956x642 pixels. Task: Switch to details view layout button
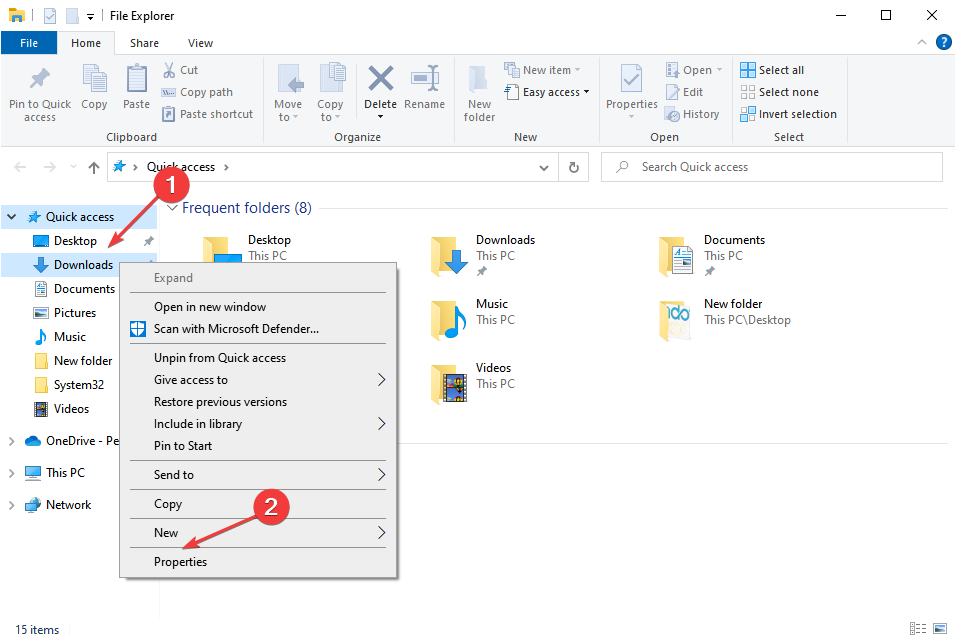[918, 629]
